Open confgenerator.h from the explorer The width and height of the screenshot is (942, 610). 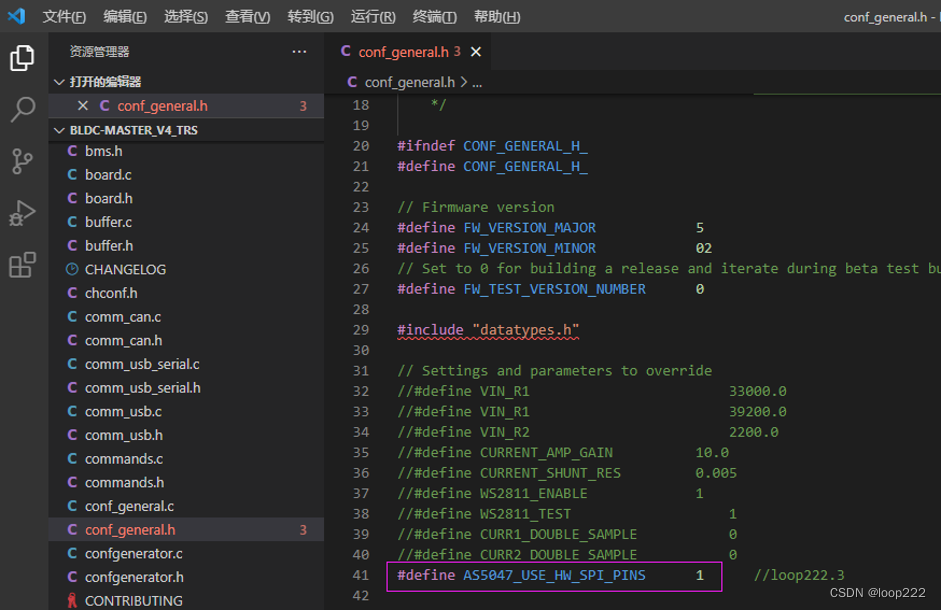pyautogui.click(x=134, y=577)
